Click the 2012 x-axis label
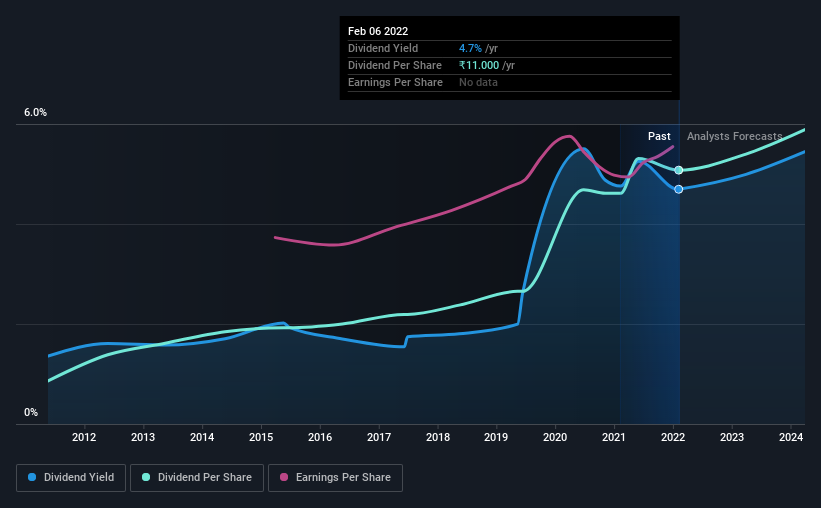821x508 pixels. pyautogui.click(x=84, y=437)
